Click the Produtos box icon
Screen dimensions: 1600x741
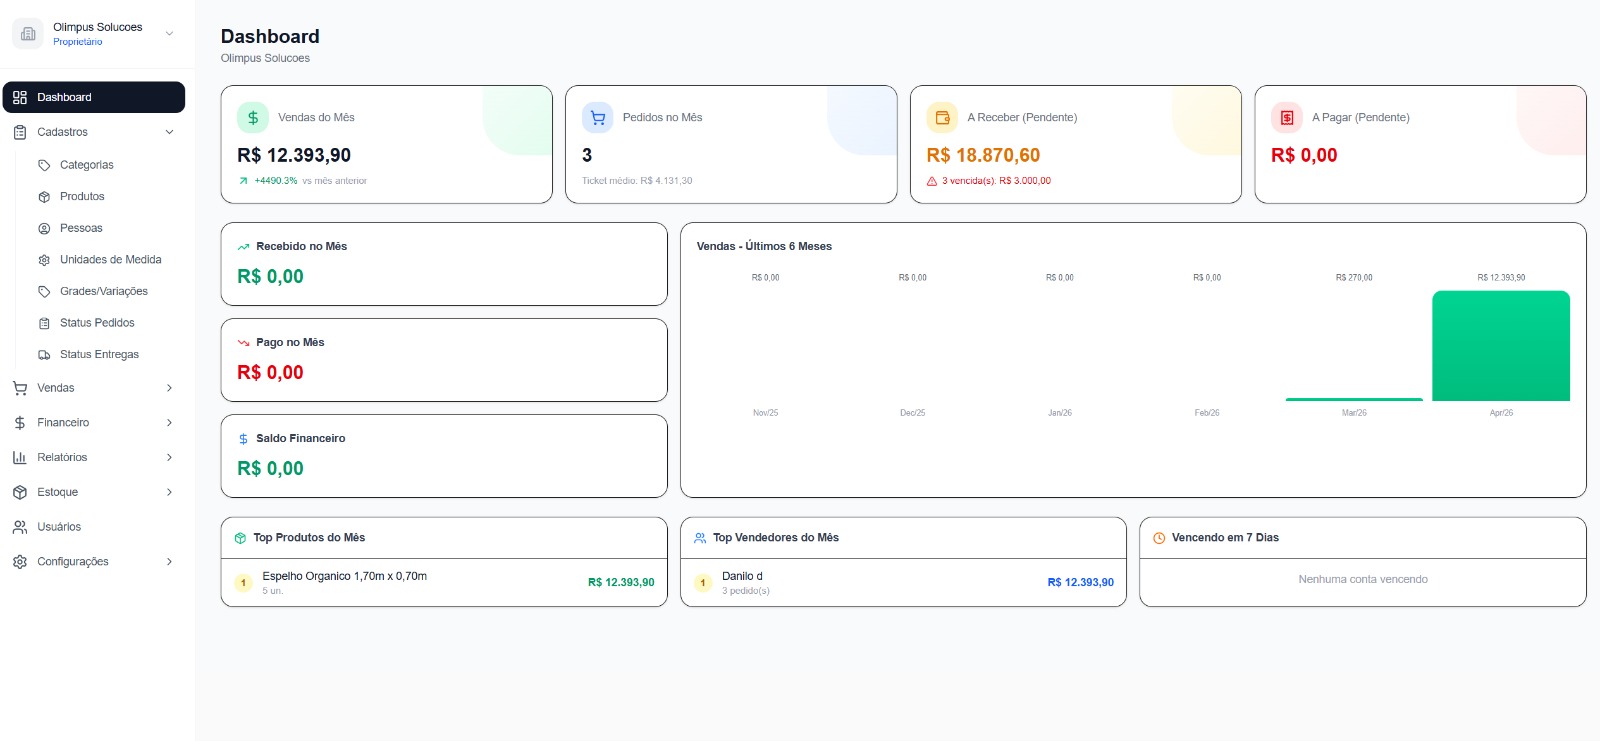coord(44,197)
